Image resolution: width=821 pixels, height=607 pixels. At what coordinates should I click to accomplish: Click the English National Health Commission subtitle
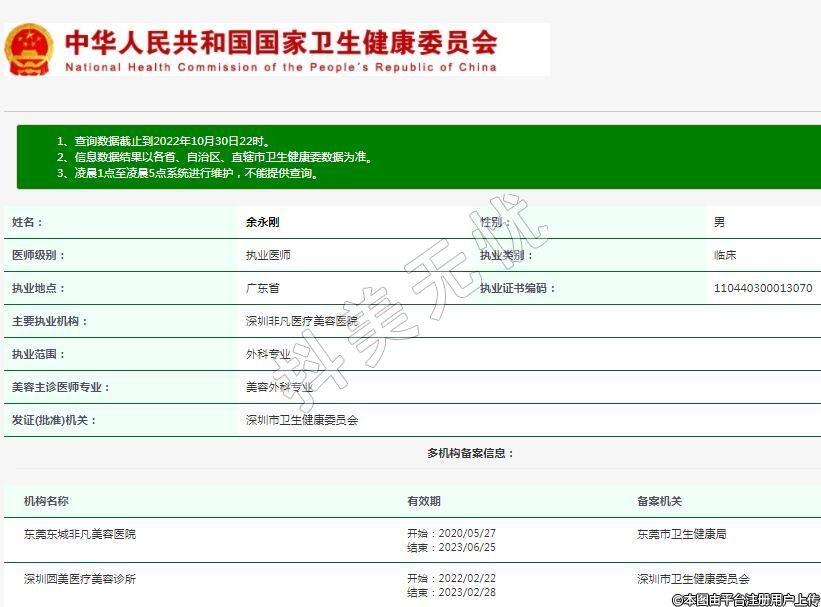(x=281, y=68)
